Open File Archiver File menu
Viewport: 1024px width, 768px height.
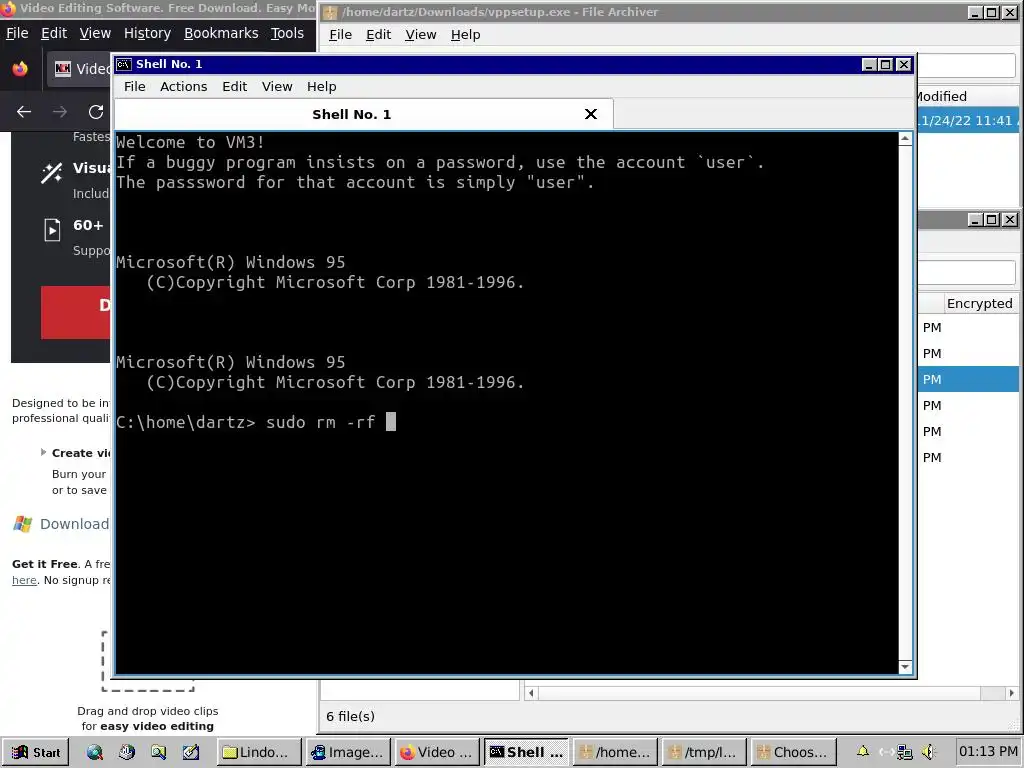pyautogui.click(x=340, y=35)
